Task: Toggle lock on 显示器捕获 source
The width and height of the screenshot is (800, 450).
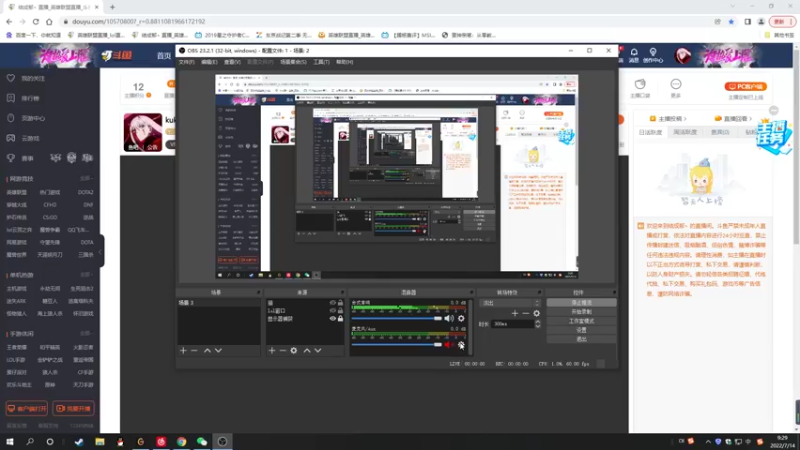Action: click(x=340, y=319)
